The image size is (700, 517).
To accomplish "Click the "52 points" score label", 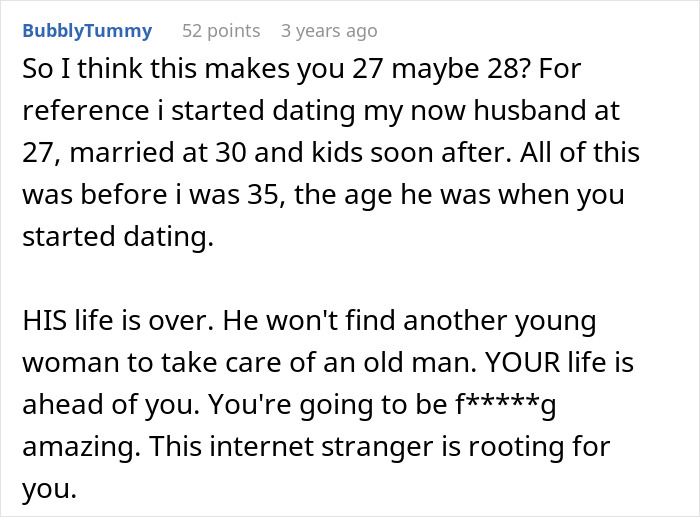I will pyautogui.click(x=221, y=31).
